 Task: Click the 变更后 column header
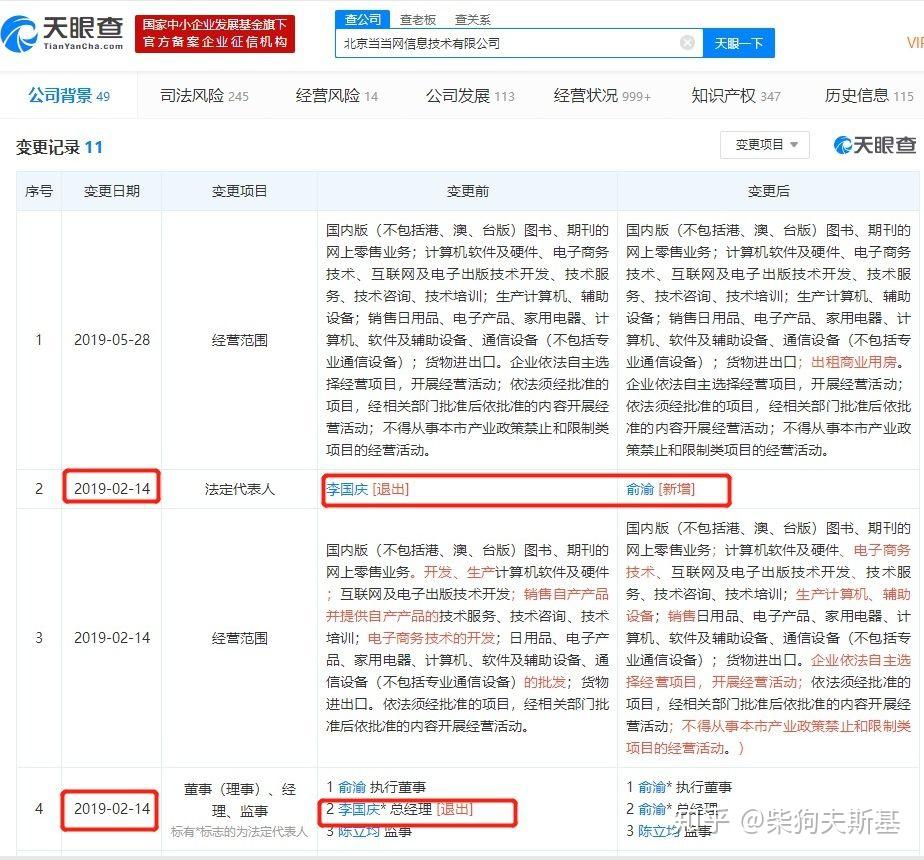(x=768, y=191)
